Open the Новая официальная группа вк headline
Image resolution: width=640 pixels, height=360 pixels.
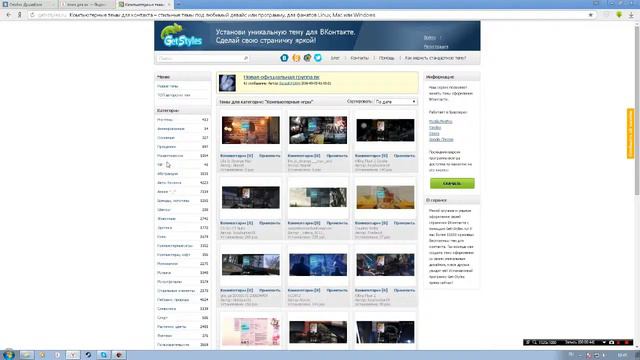tap(281, 77)
